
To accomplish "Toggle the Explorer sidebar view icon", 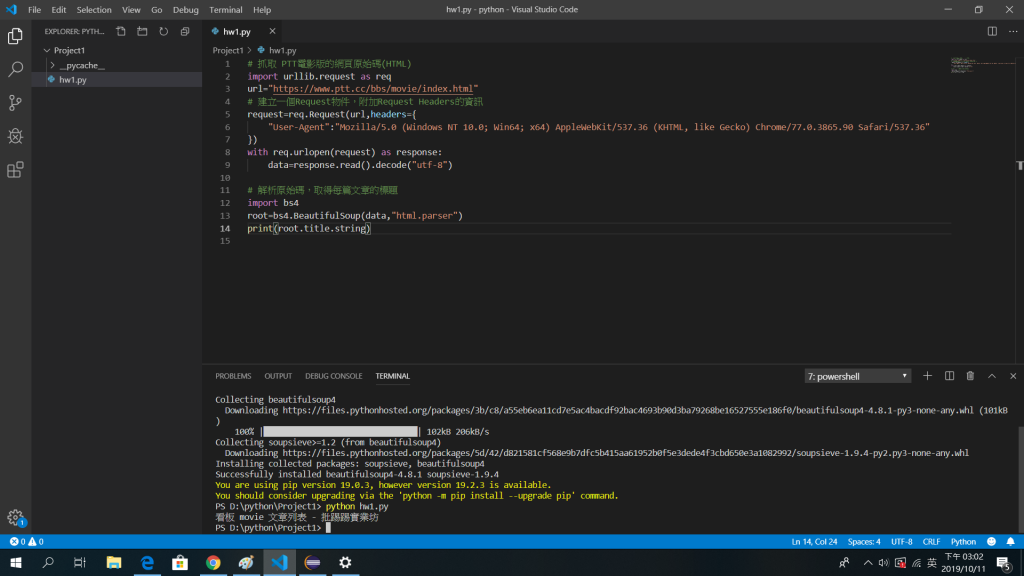I will point(15,36).
